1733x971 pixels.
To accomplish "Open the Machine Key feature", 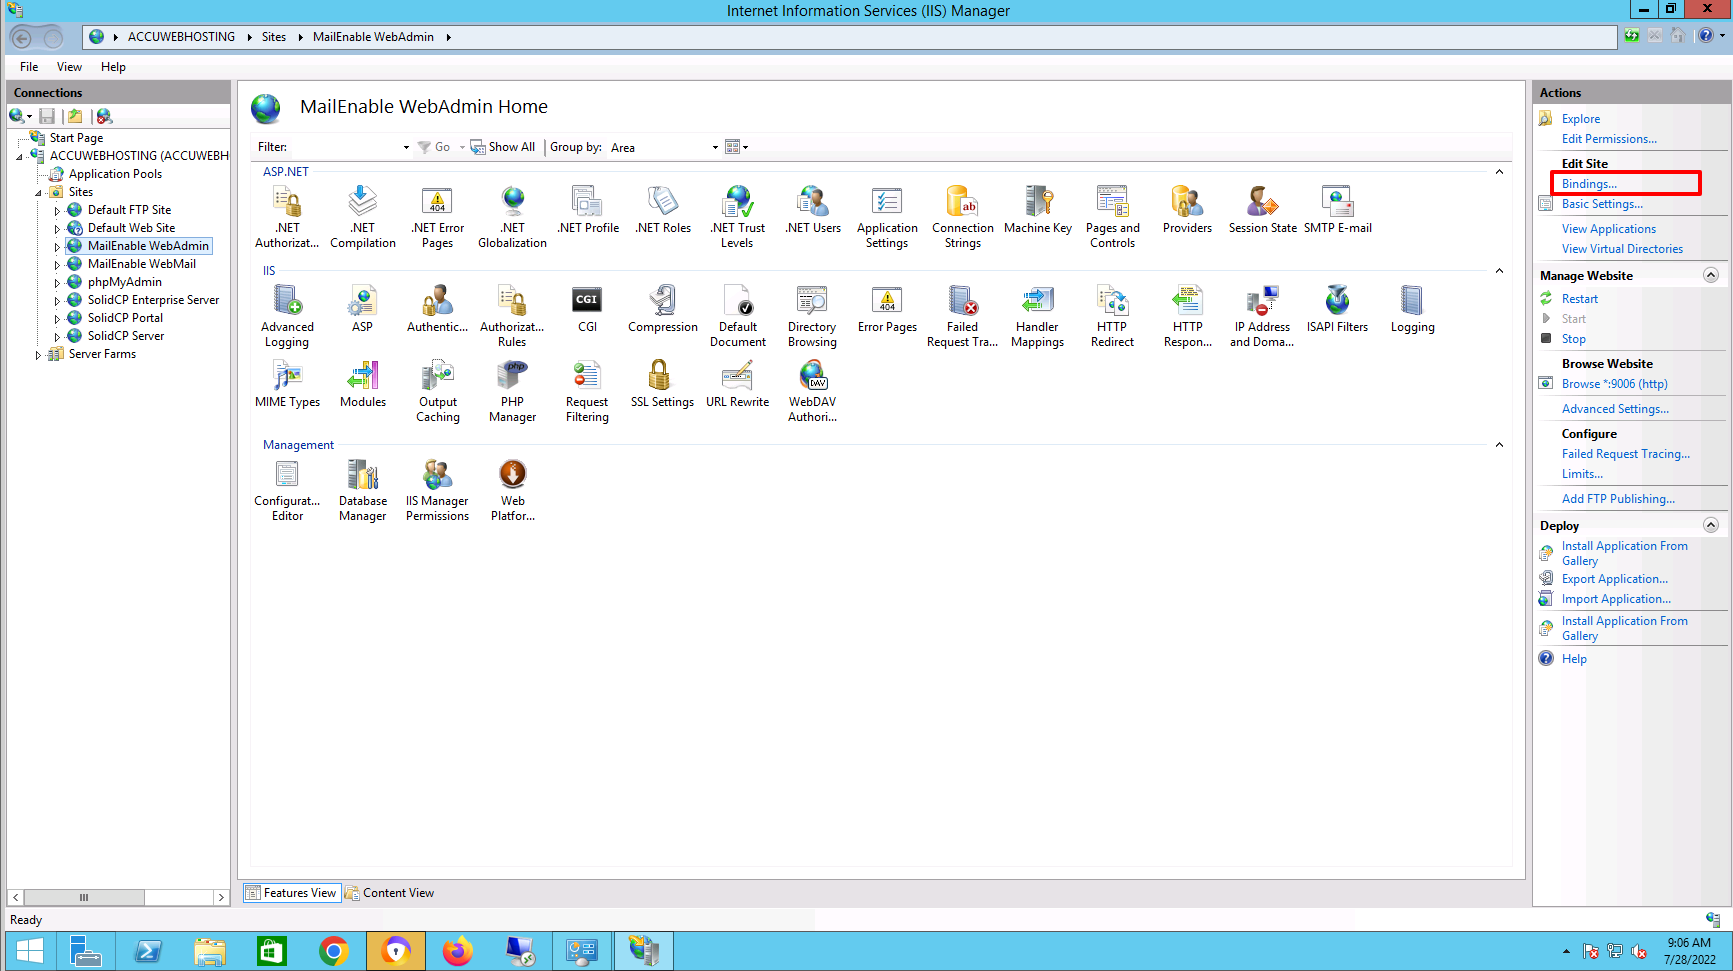I will pyautogui.click(x=1038, y=210).
